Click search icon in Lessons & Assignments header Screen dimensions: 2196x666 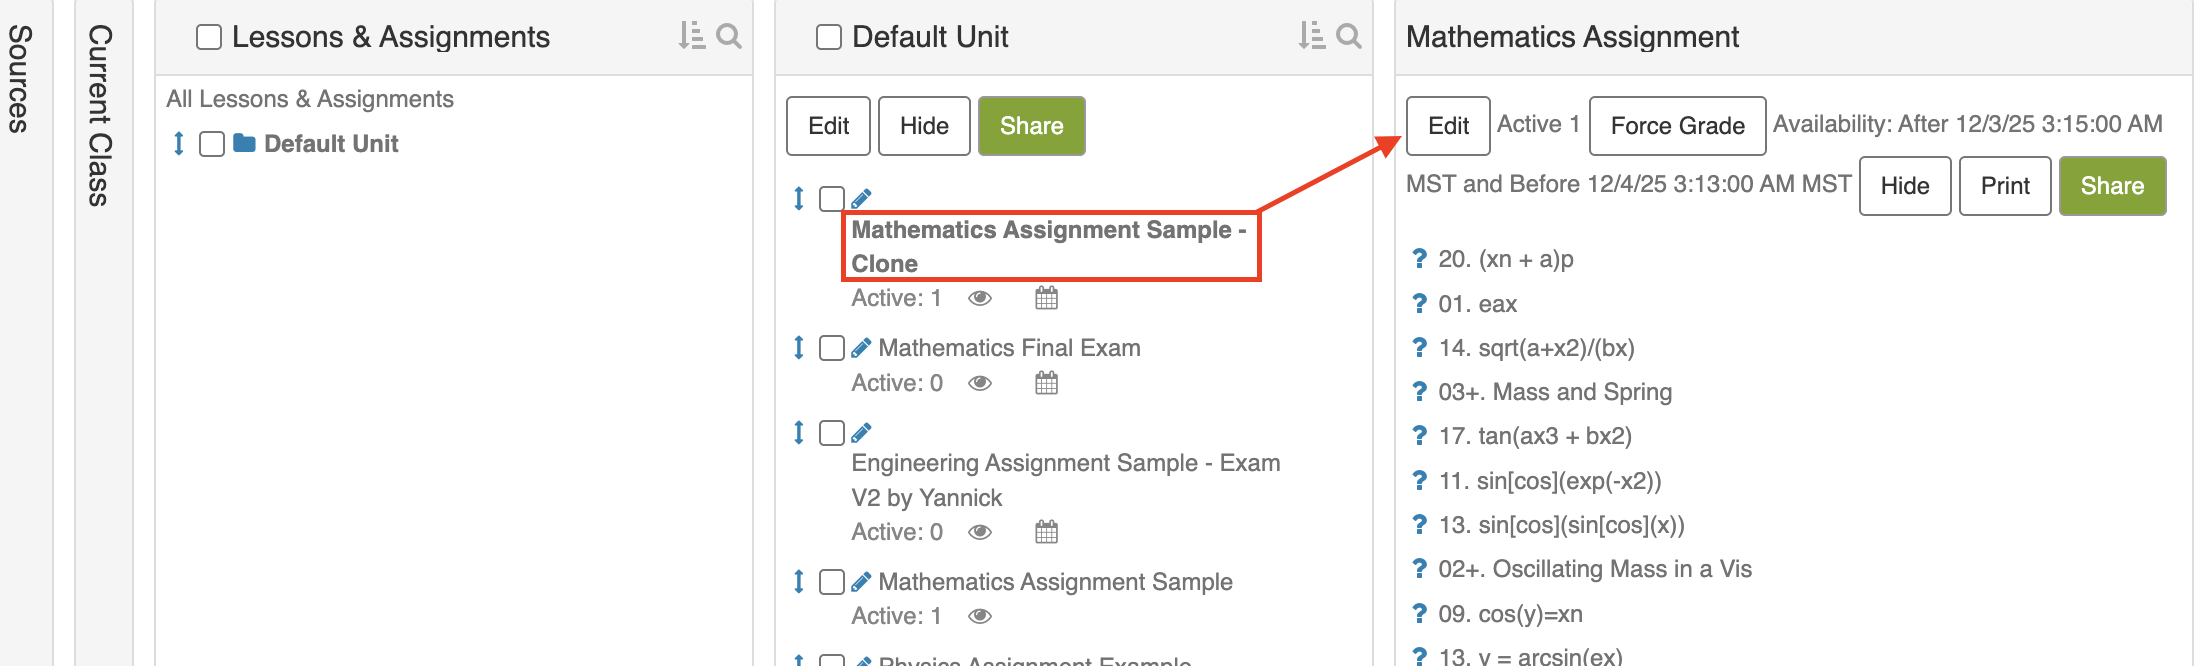tap(729, 37)
